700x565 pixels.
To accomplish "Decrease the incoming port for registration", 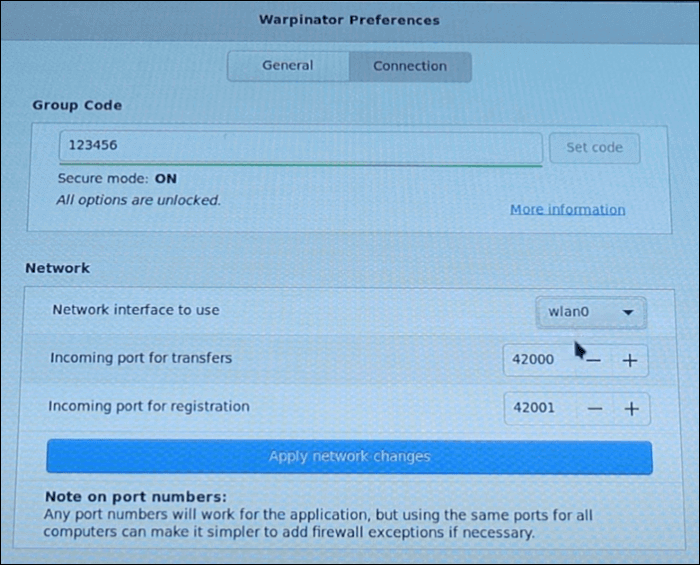I will click(595, 409).
